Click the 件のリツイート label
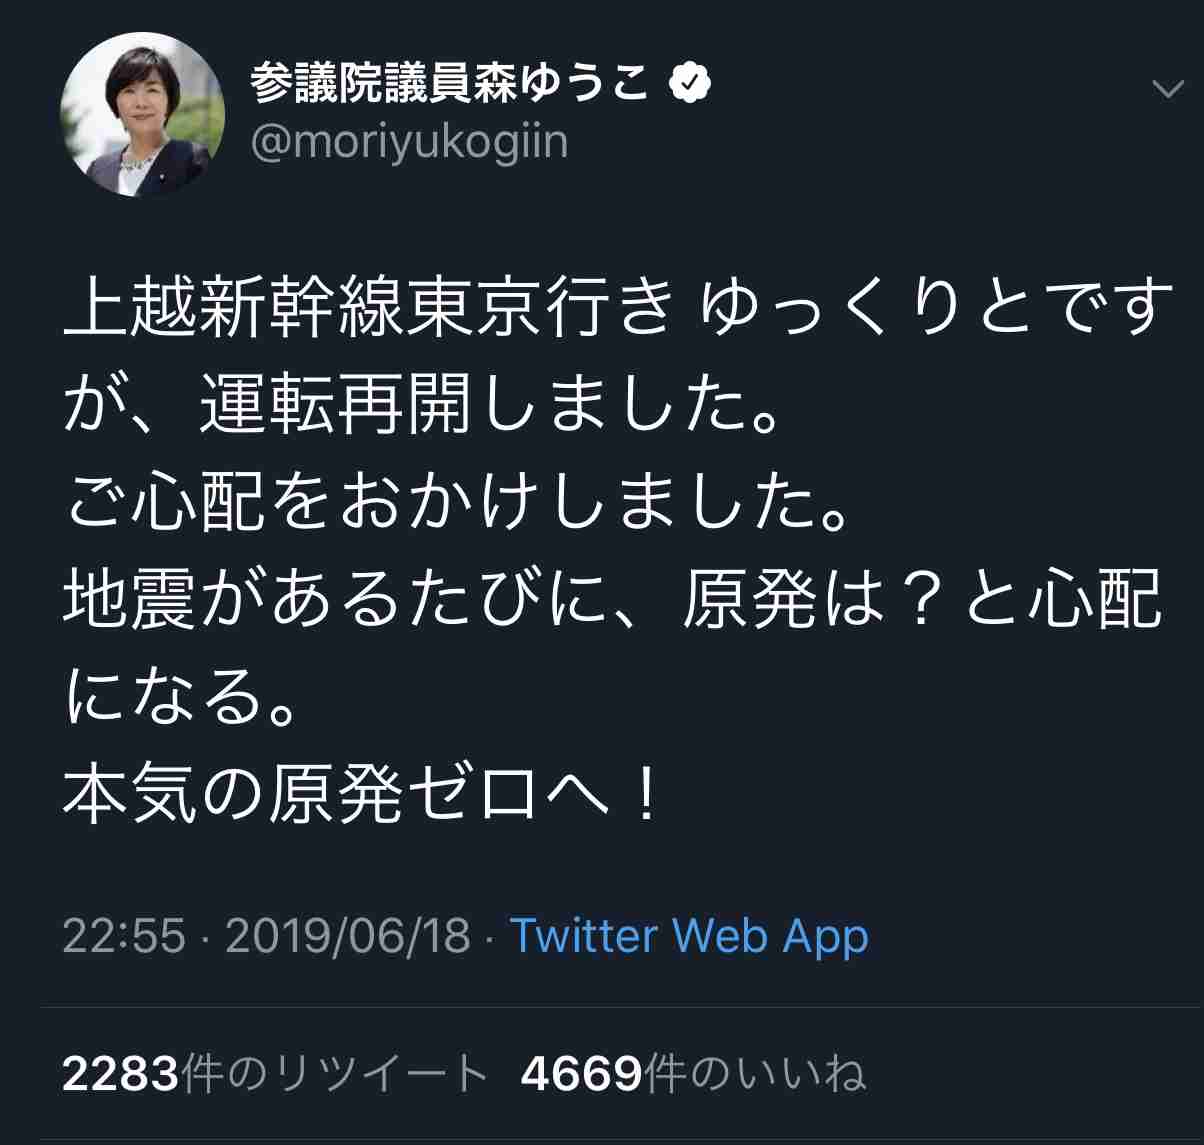This screenshot has height=1145, width=1204. click(x=335, y=1075)
